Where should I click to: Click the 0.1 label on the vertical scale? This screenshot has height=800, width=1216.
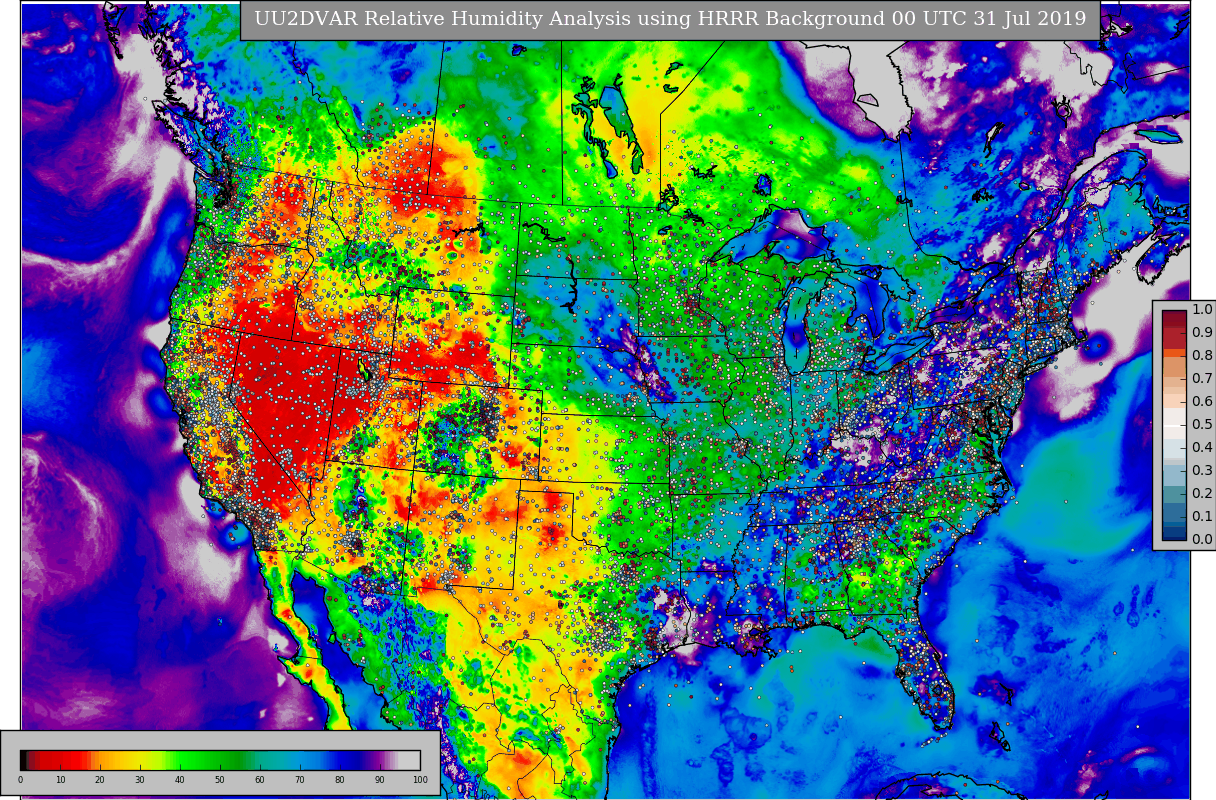click(1202, 516)
